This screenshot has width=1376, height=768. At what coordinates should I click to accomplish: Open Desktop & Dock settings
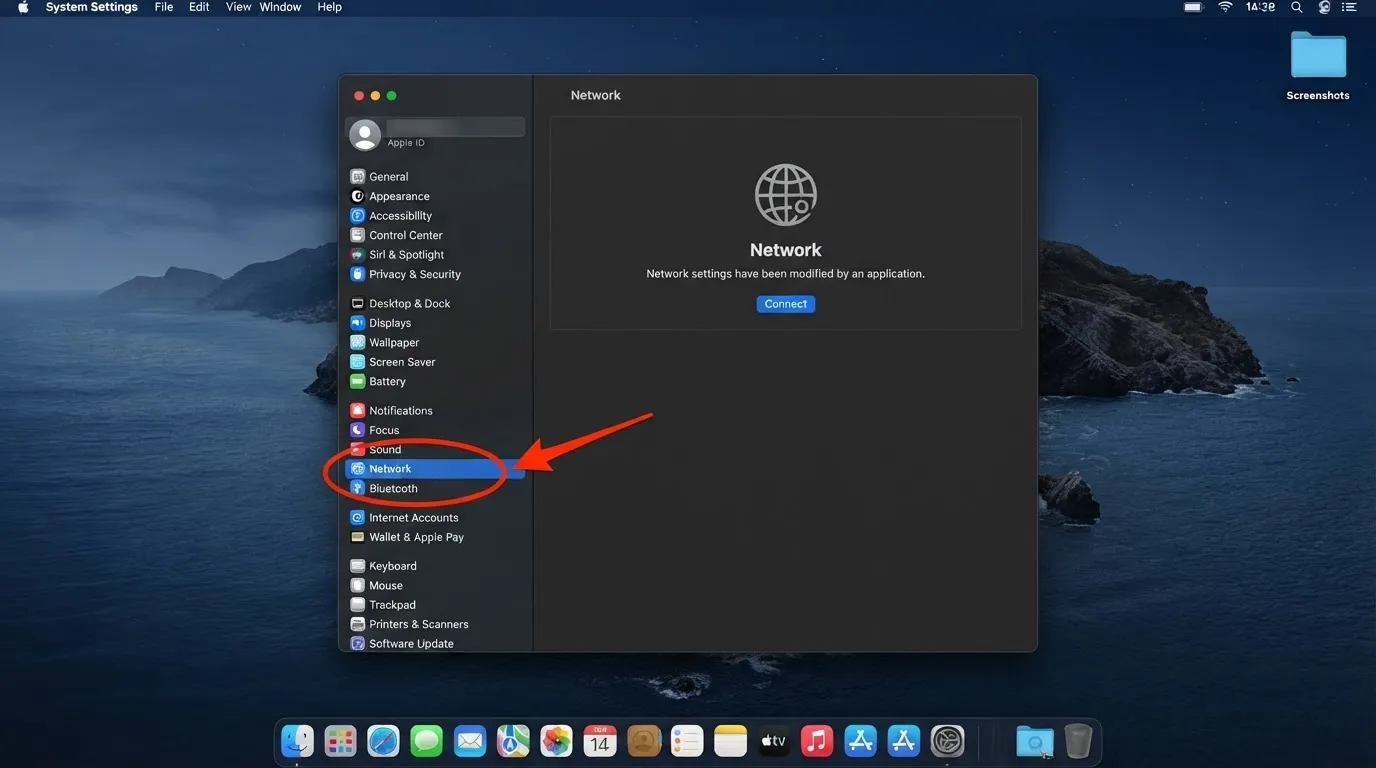(435, 303)
